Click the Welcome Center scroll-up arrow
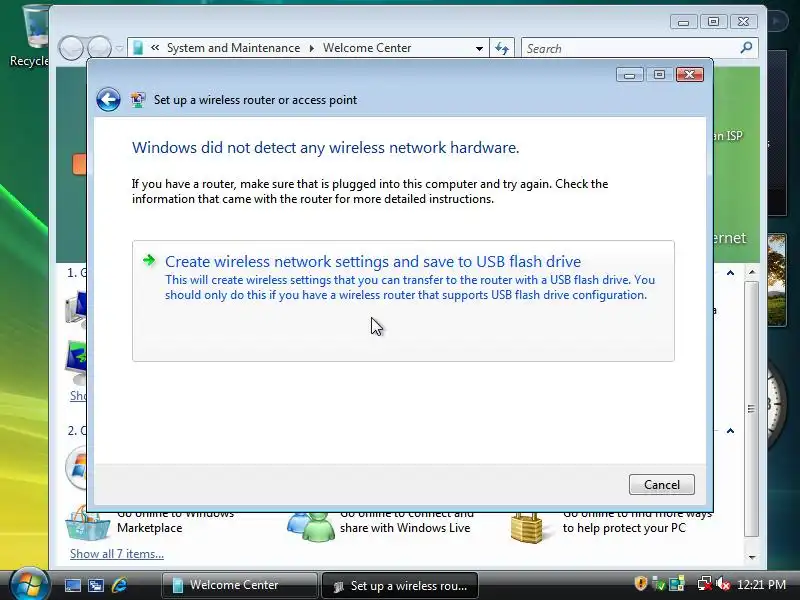Viewport: 800px width, 600px height. click(752, 273)
